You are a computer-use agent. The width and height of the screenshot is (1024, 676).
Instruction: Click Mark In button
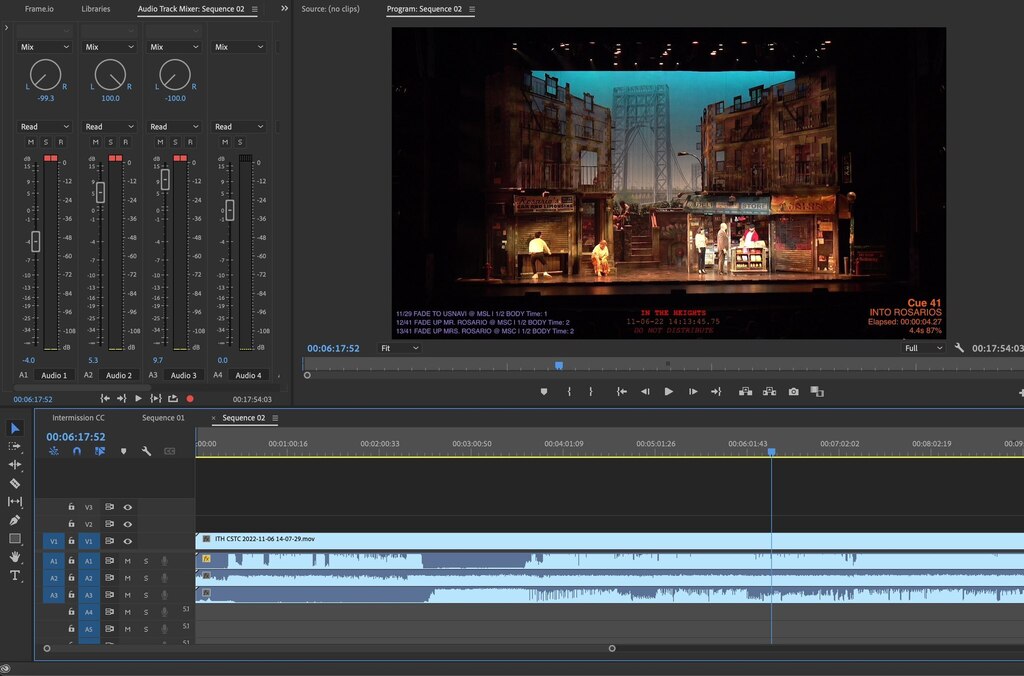point(569,392)
